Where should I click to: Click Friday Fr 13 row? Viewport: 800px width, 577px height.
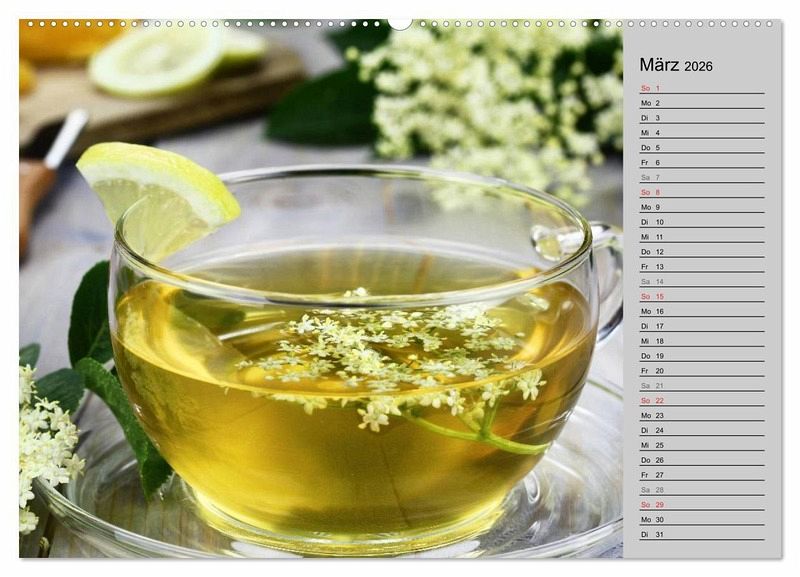702,267
